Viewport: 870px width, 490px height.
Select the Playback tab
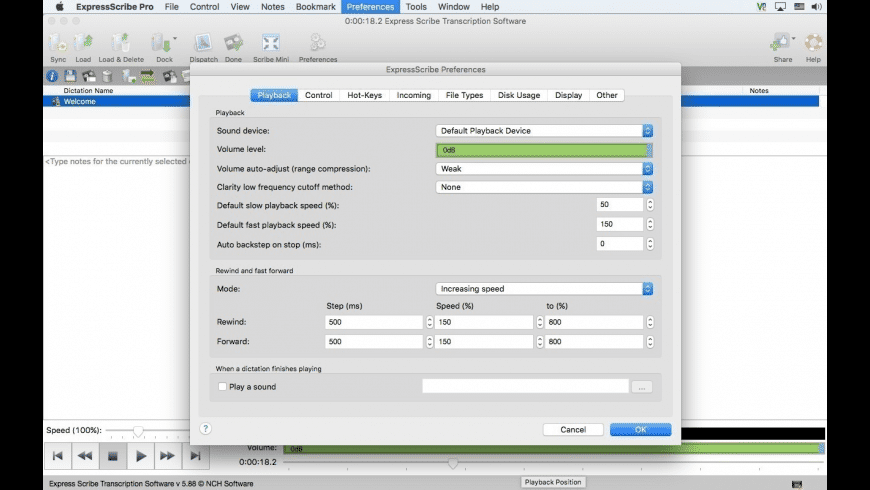tap(274, 95)
